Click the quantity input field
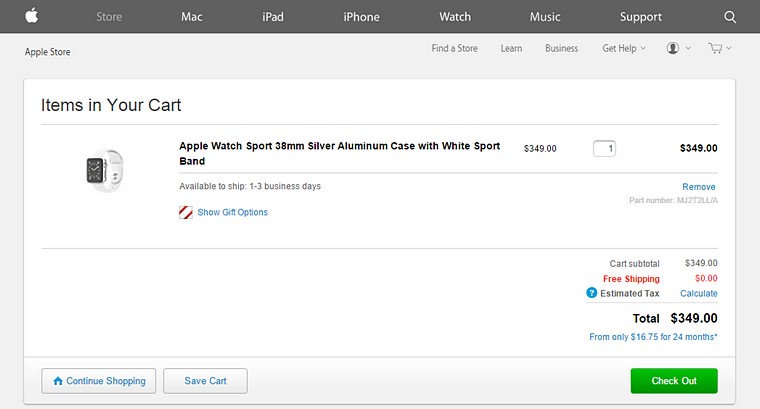The height and width of the screenshot is (409, 760). (x=604, y=149)
